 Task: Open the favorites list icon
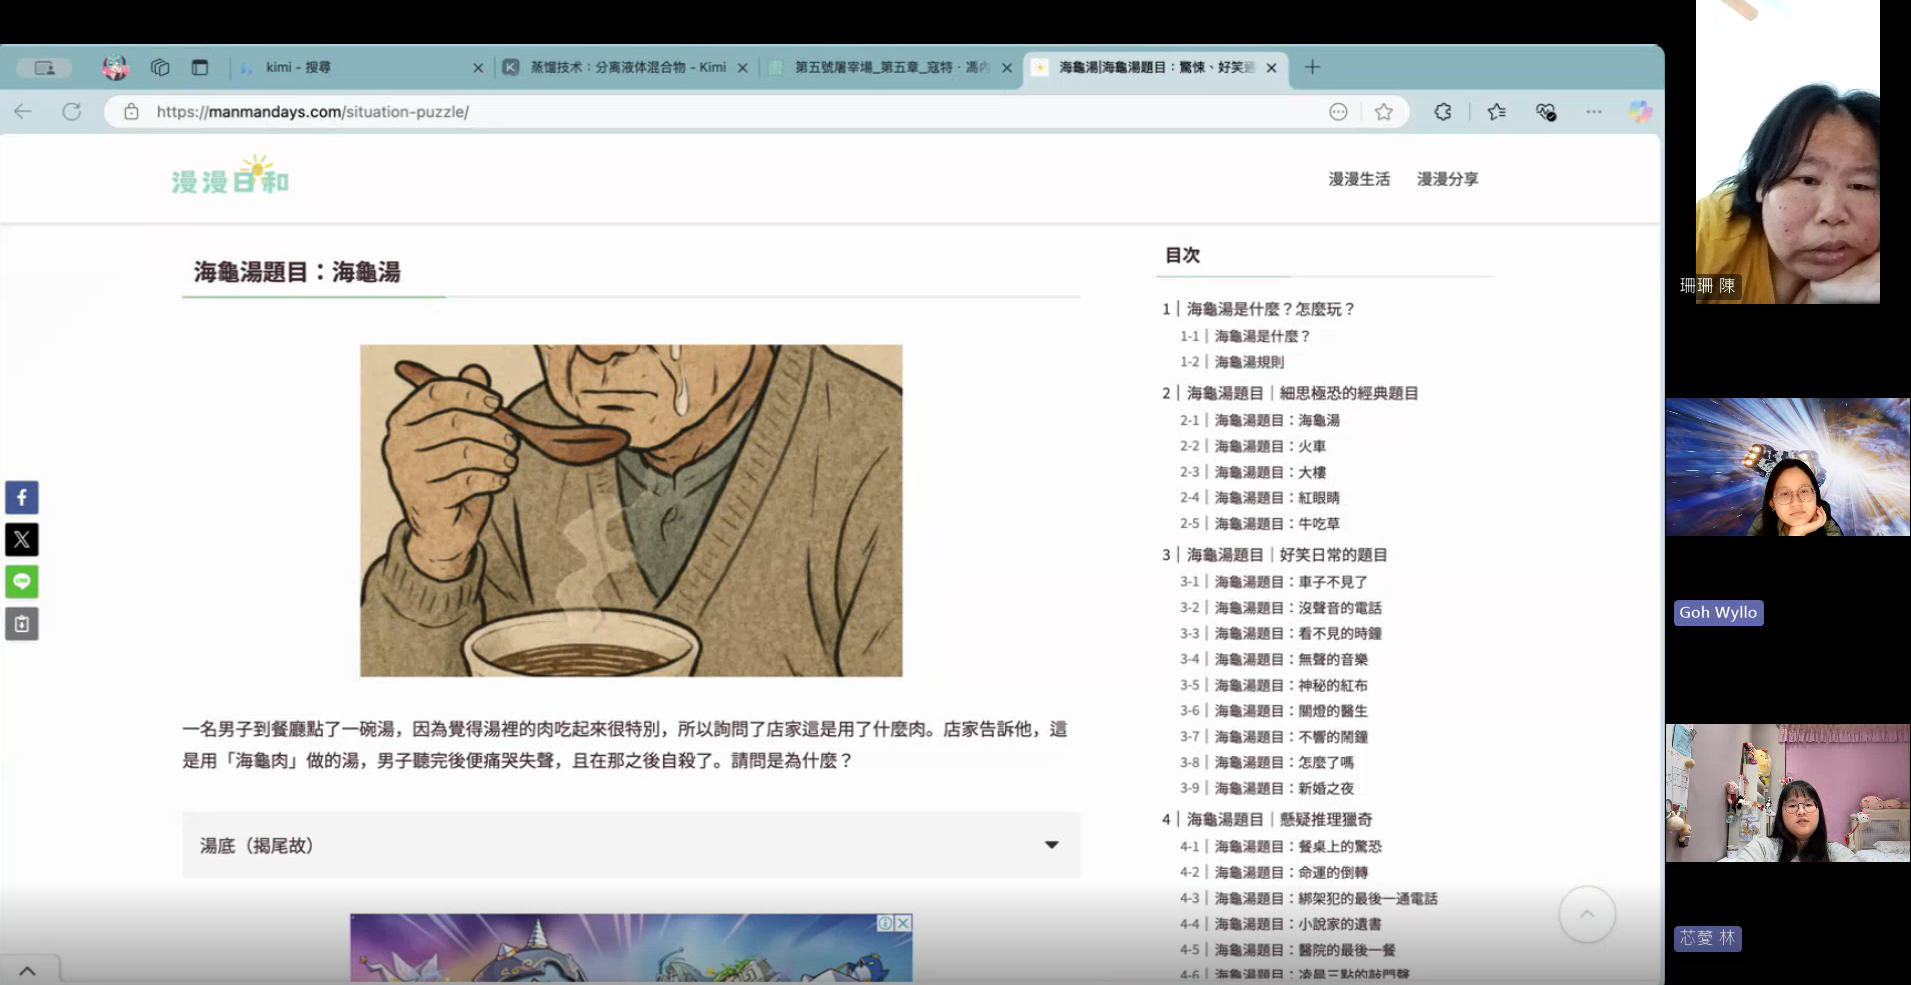(1496, 112)
